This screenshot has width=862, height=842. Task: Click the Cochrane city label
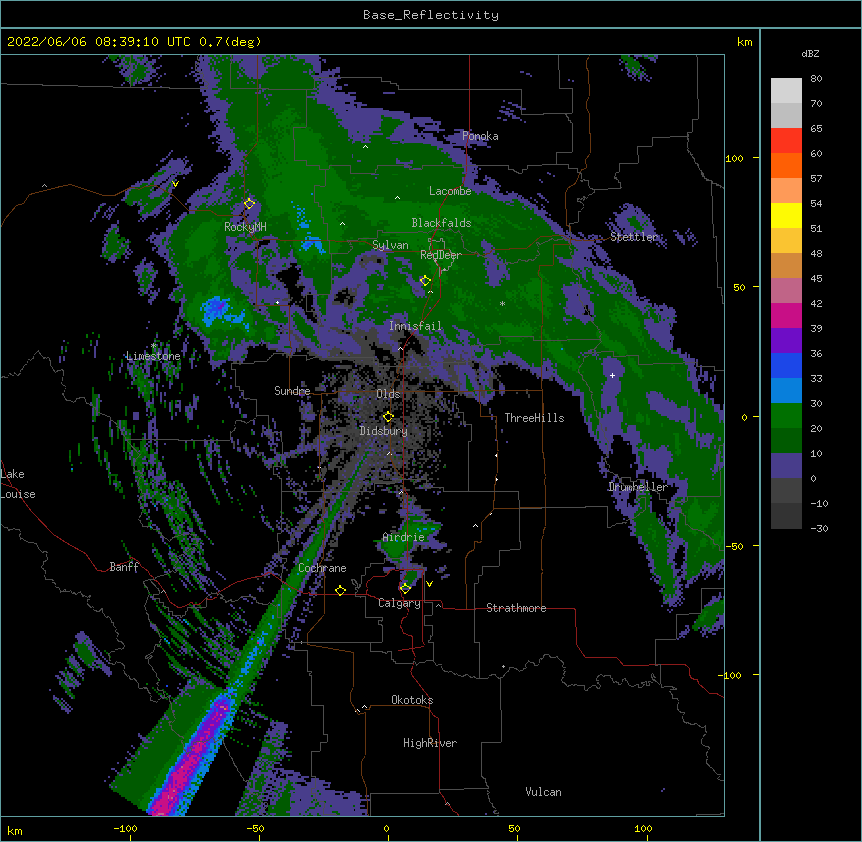[x=322, y=568]
